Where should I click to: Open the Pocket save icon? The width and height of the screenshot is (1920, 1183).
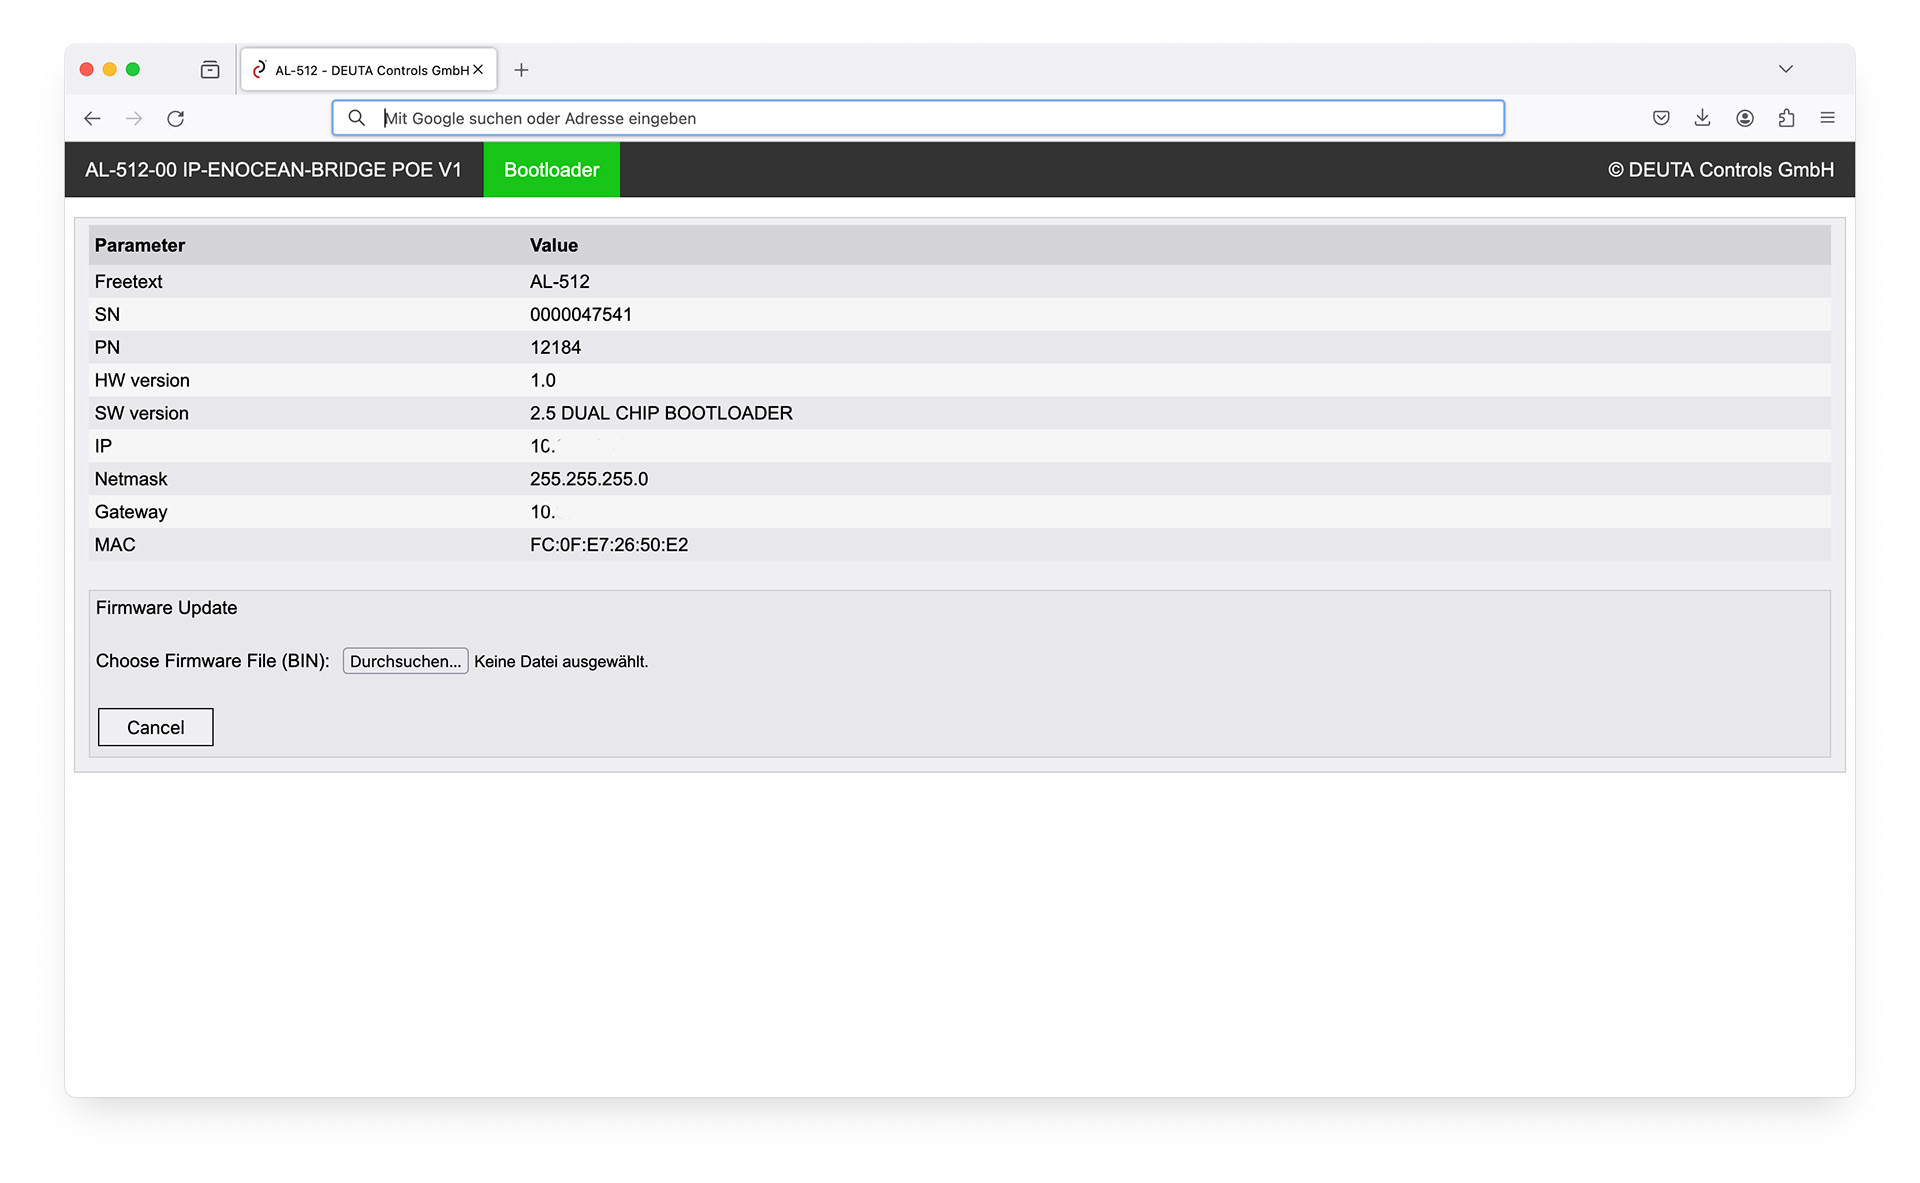1661,118
